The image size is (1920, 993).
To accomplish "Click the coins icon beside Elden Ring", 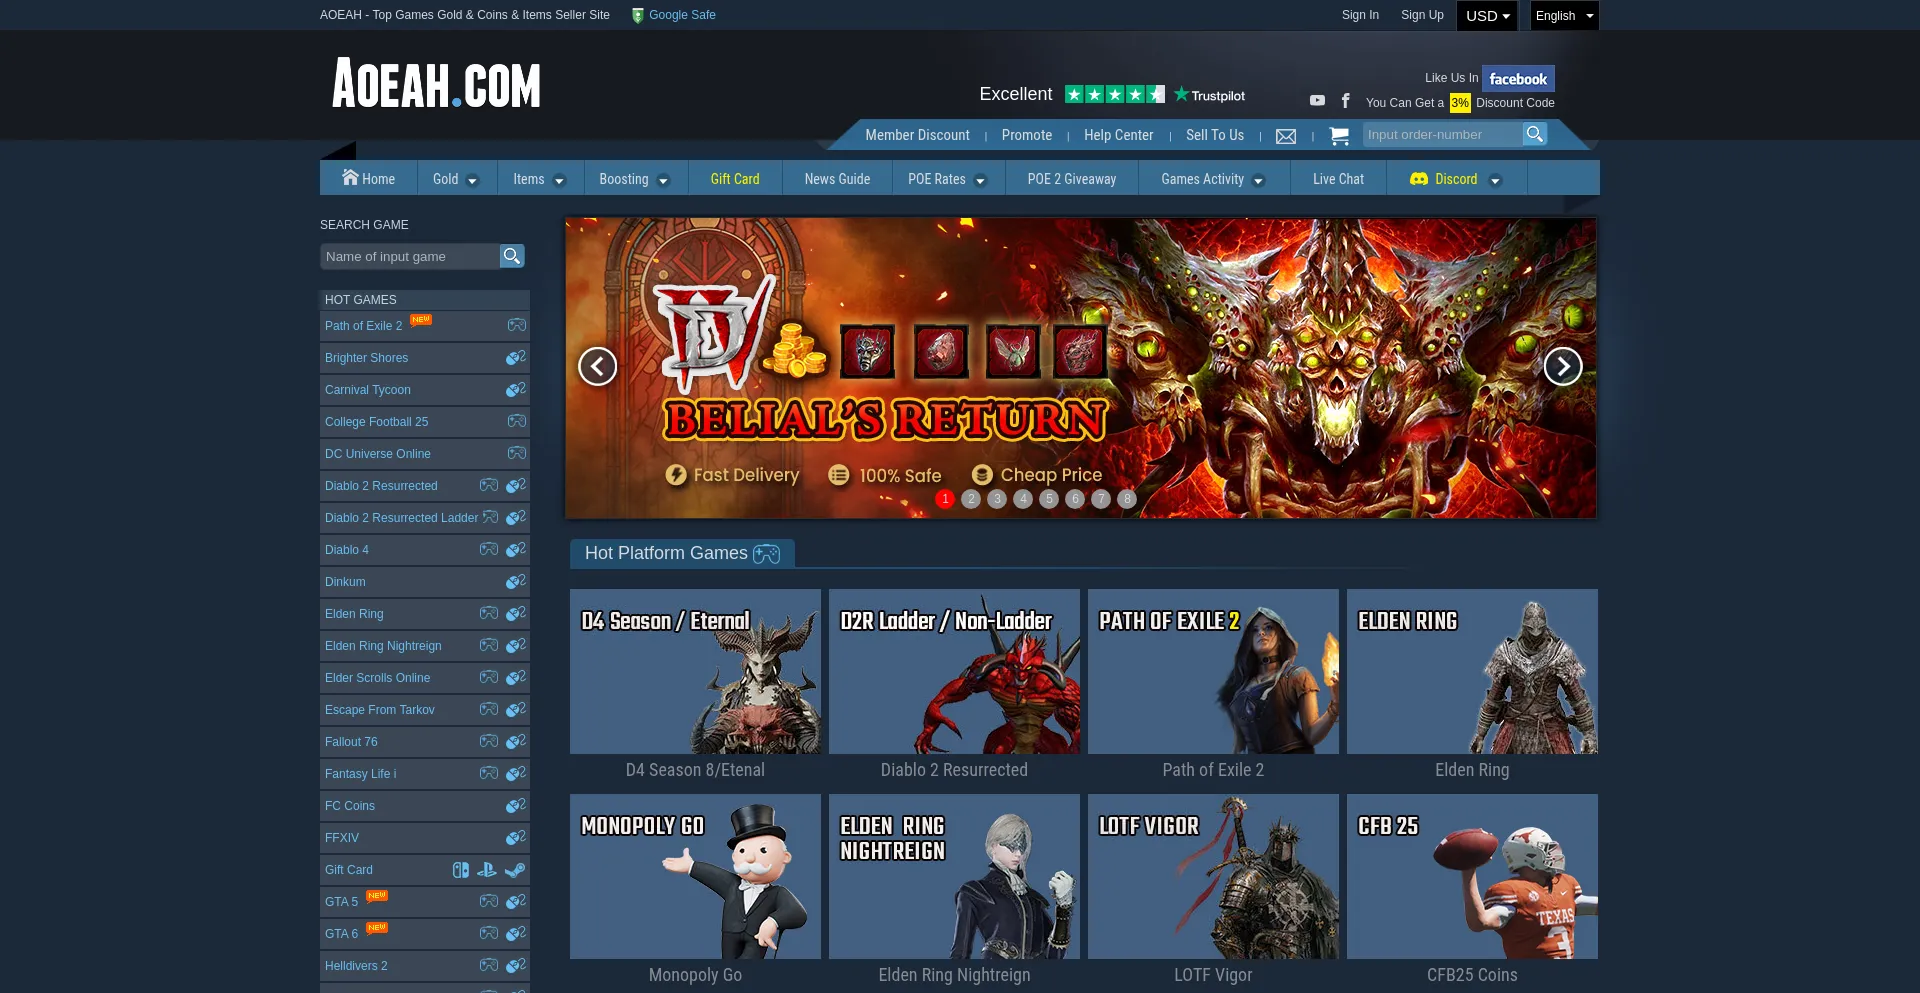I will pyautogui.click(x=516, y=613).
